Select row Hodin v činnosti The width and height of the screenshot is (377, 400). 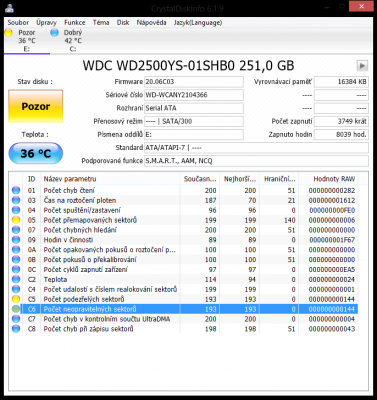(x=184, y=240)
